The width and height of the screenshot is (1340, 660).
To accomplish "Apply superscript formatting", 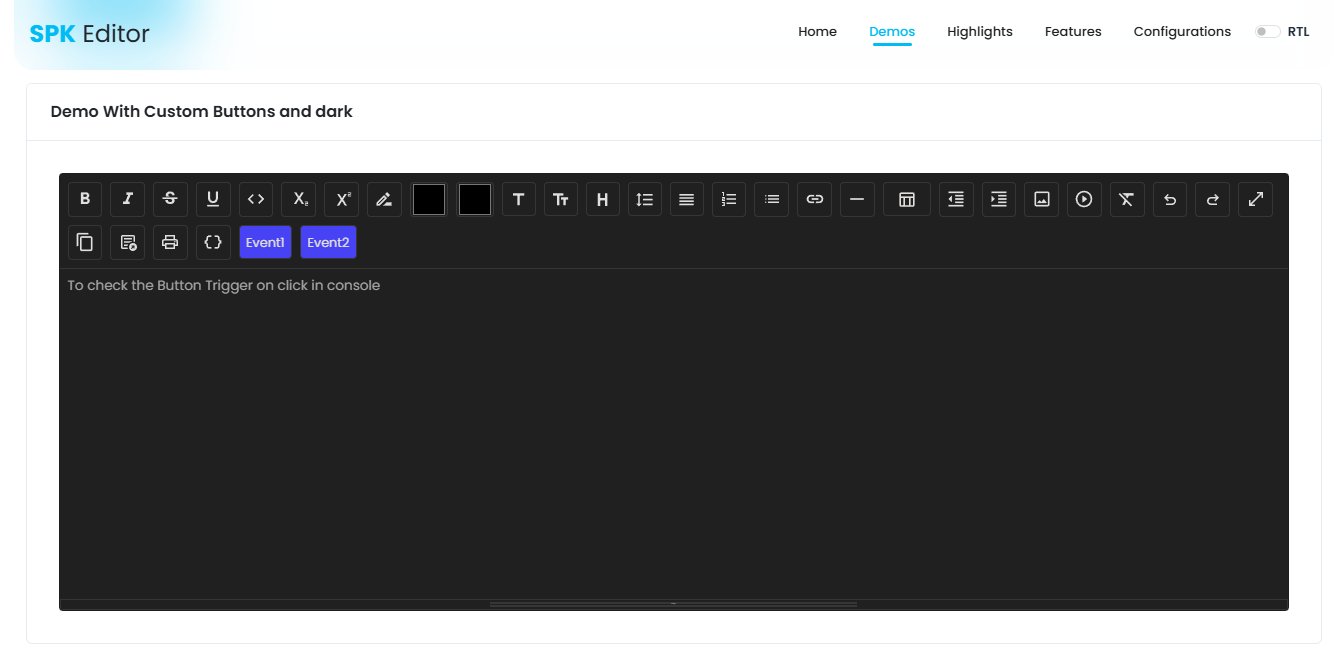I will (341, 199).
